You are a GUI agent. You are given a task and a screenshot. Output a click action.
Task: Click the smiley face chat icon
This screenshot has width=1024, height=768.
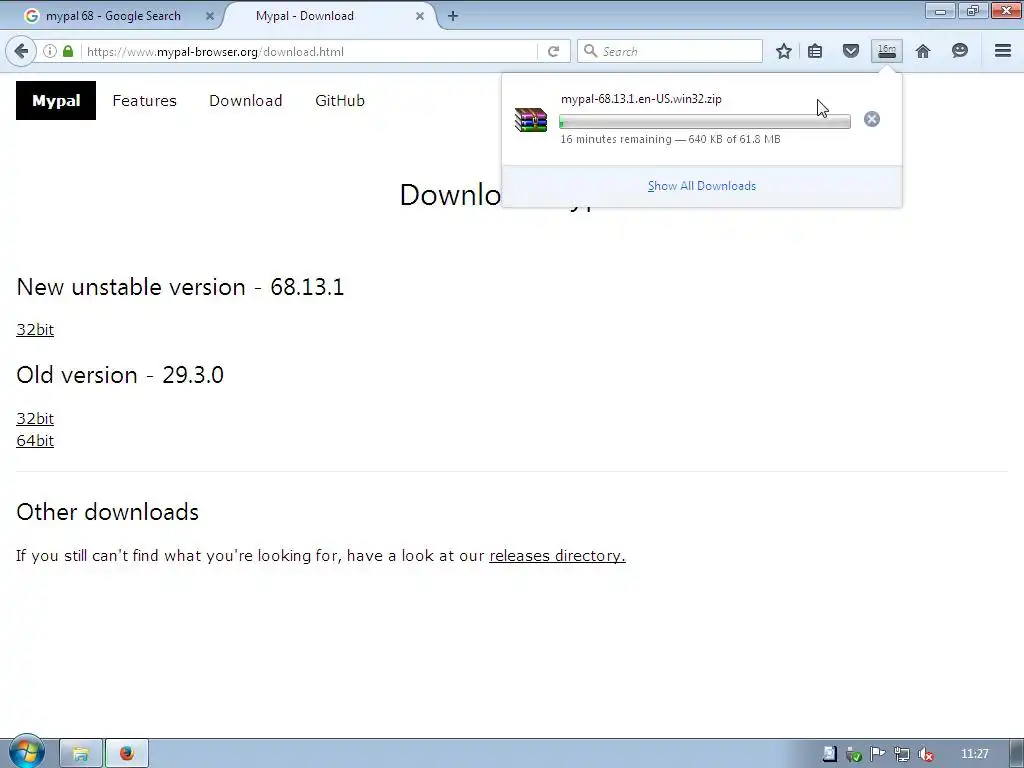(x=959, y=51)
